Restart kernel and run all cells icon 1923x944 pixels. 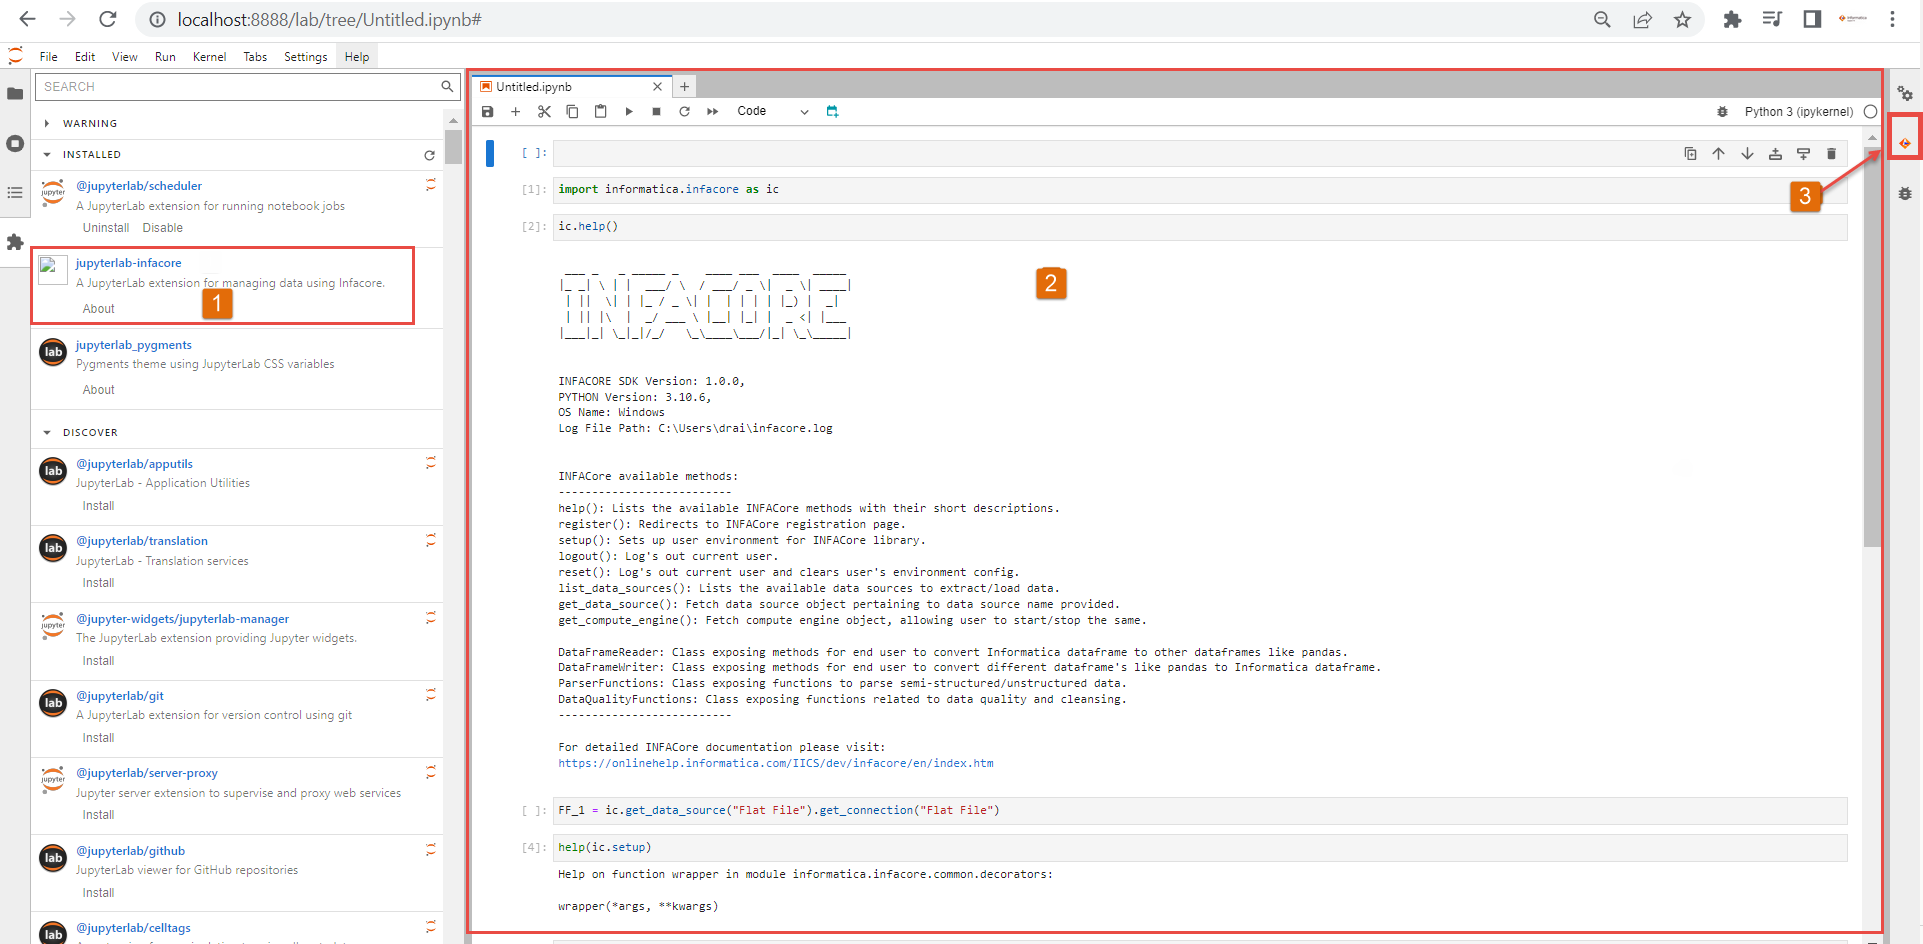click(x=713, y=112)
